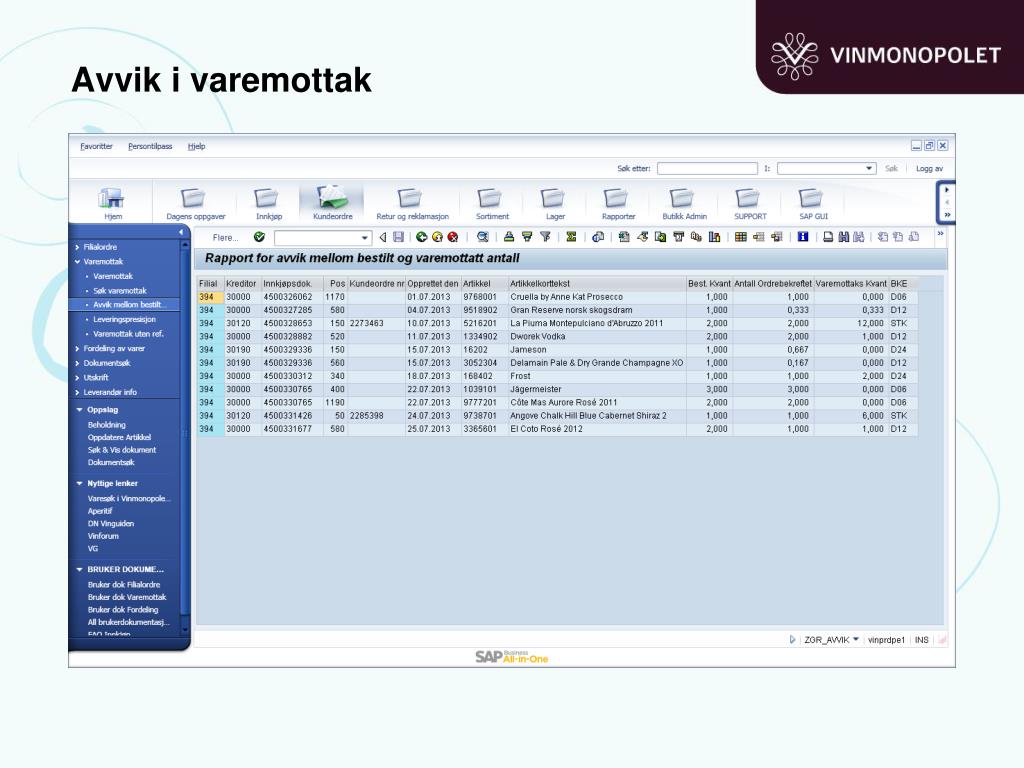Open the Innkjøp folder

point(268,202)
